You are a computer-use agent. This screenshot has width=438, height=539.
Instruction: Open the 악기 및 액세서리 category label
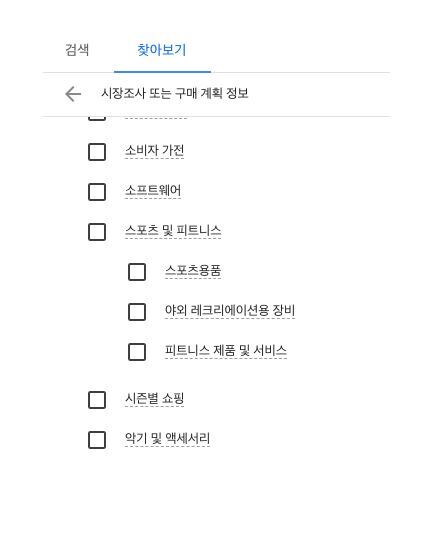pyautogui.click(x=167, y=438)
